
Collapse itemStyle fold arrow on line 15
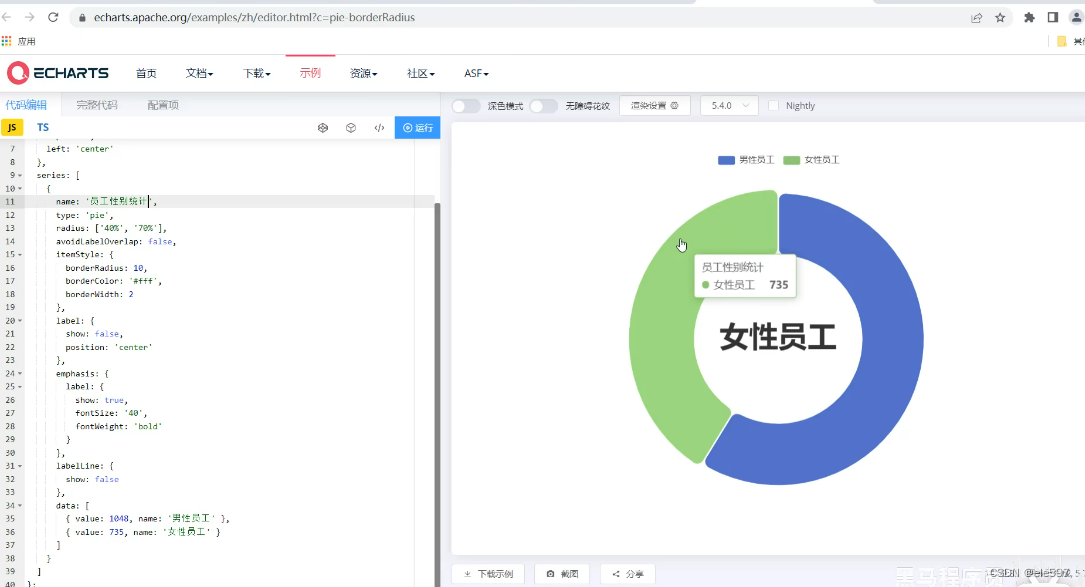coord(20,255)
